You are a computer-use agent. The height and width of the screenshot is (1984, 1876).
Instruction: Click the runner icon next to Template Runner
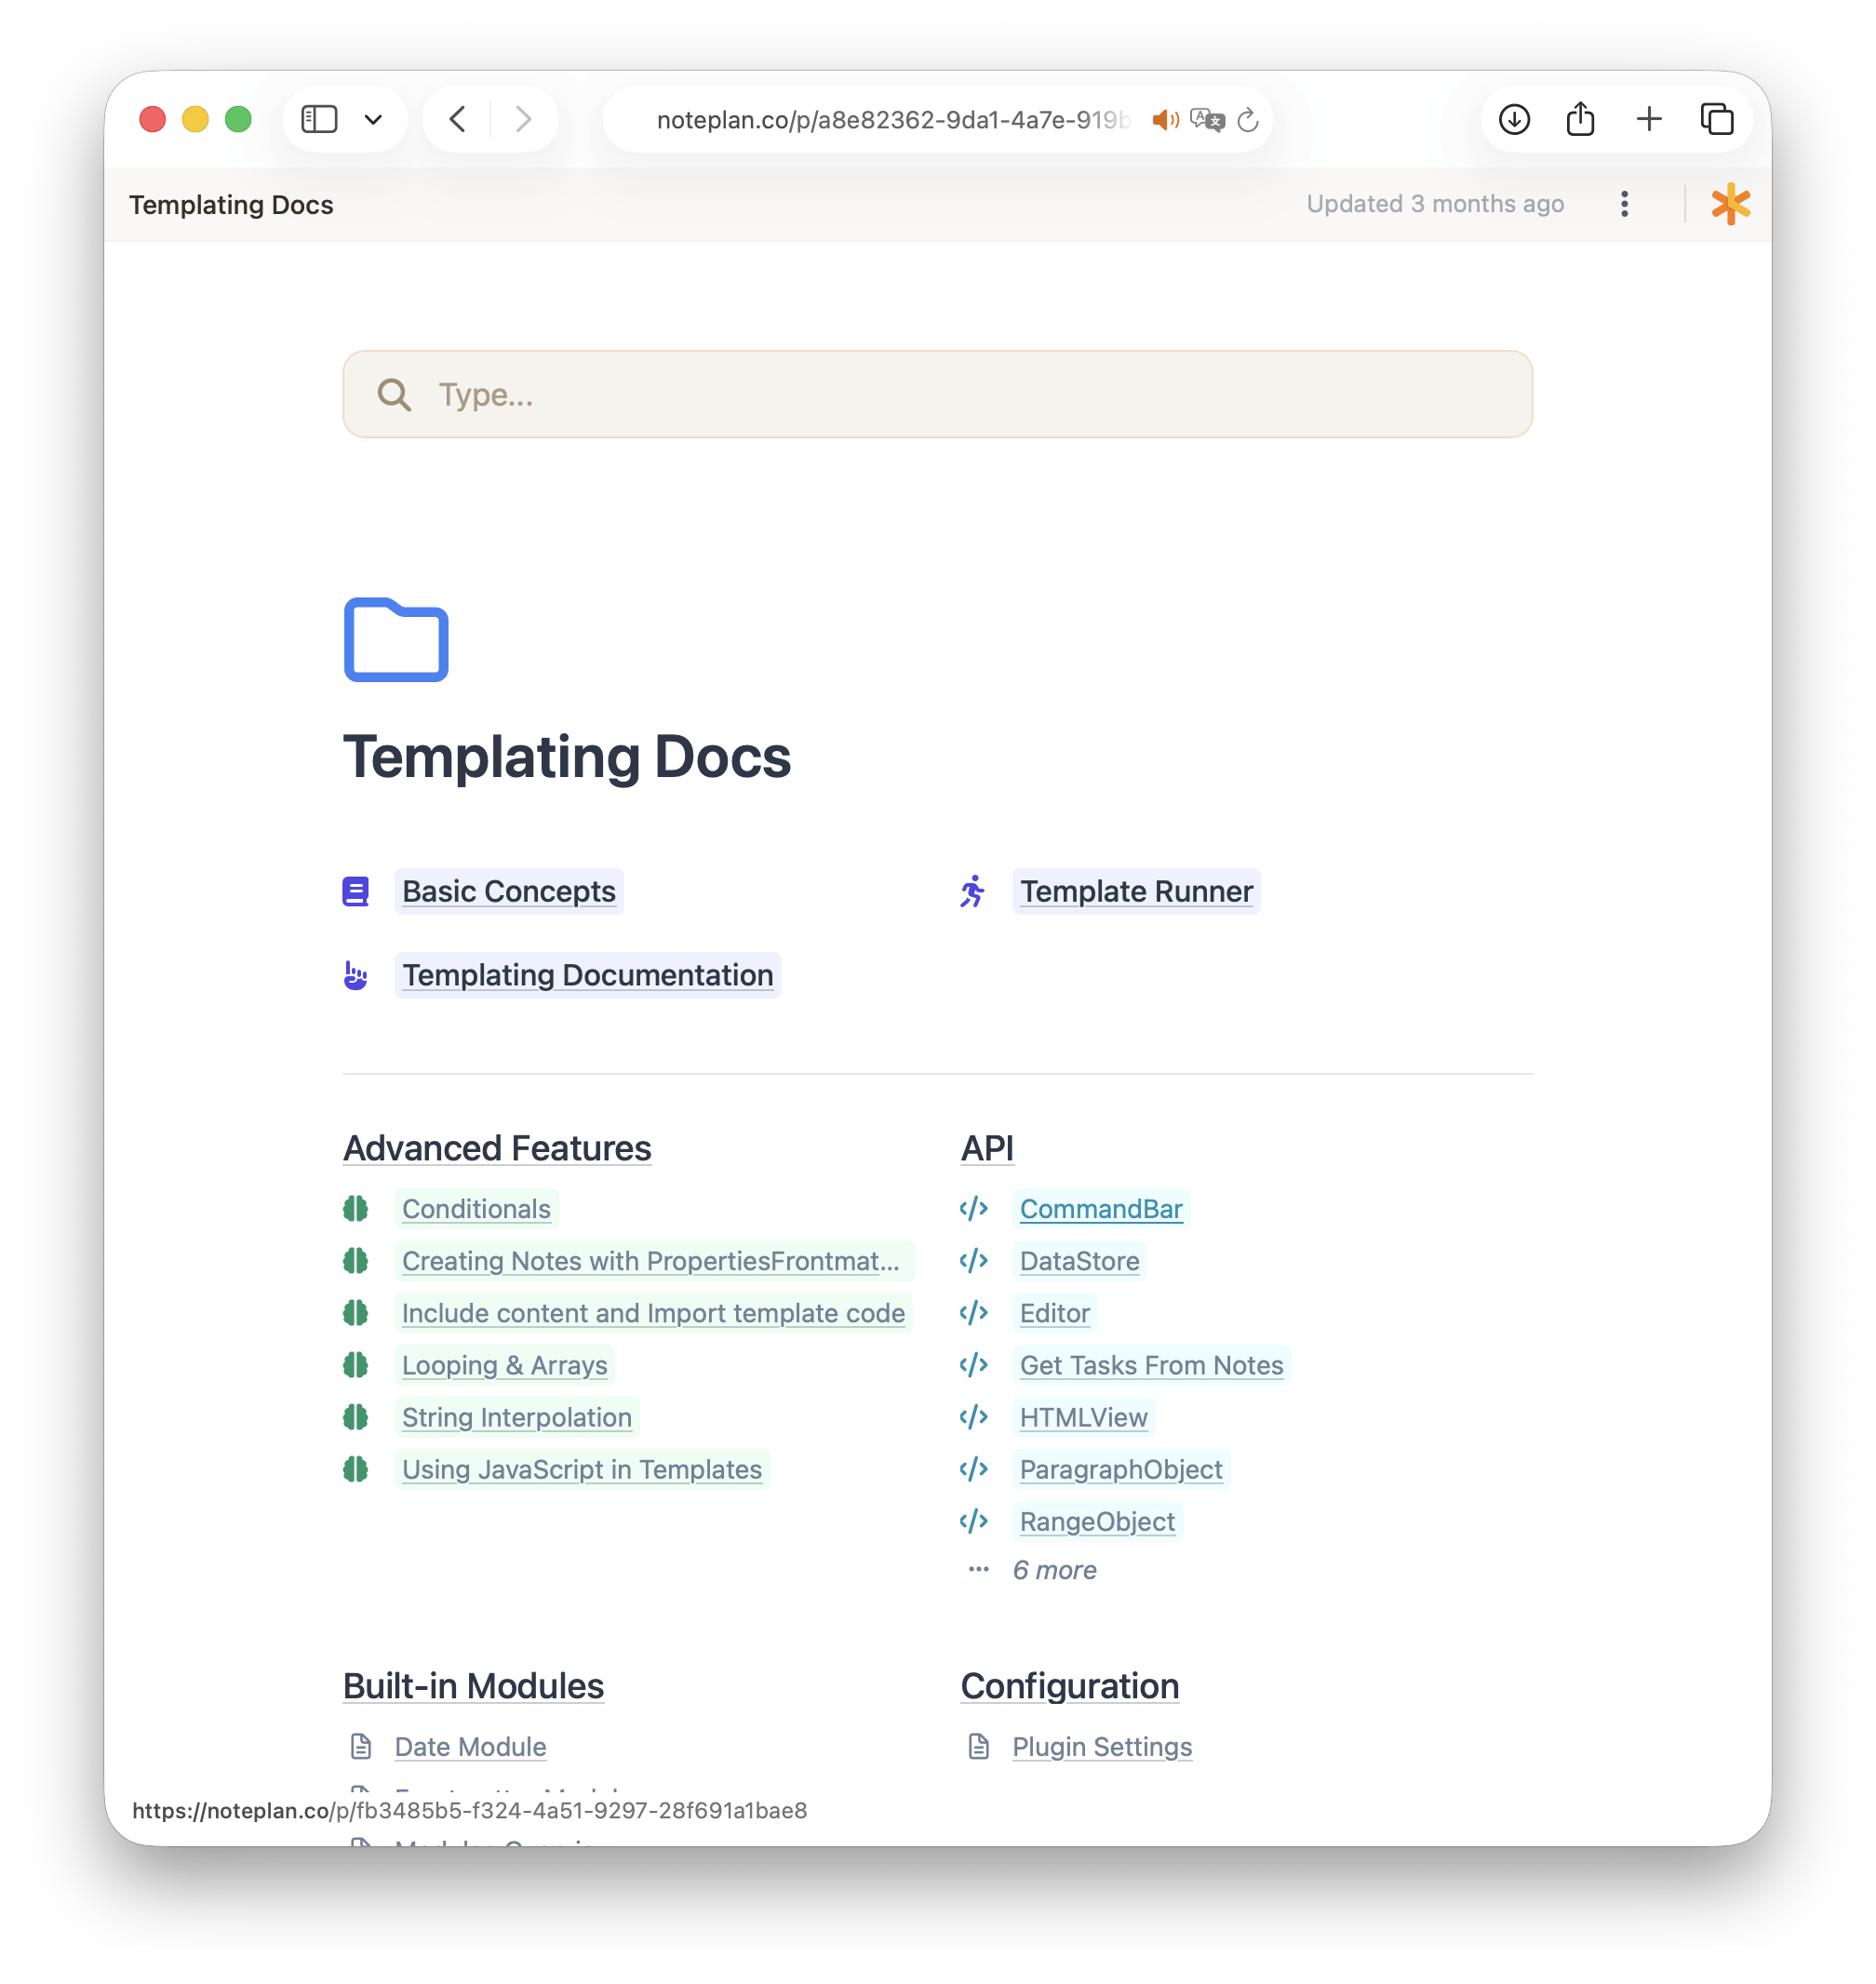972,891
